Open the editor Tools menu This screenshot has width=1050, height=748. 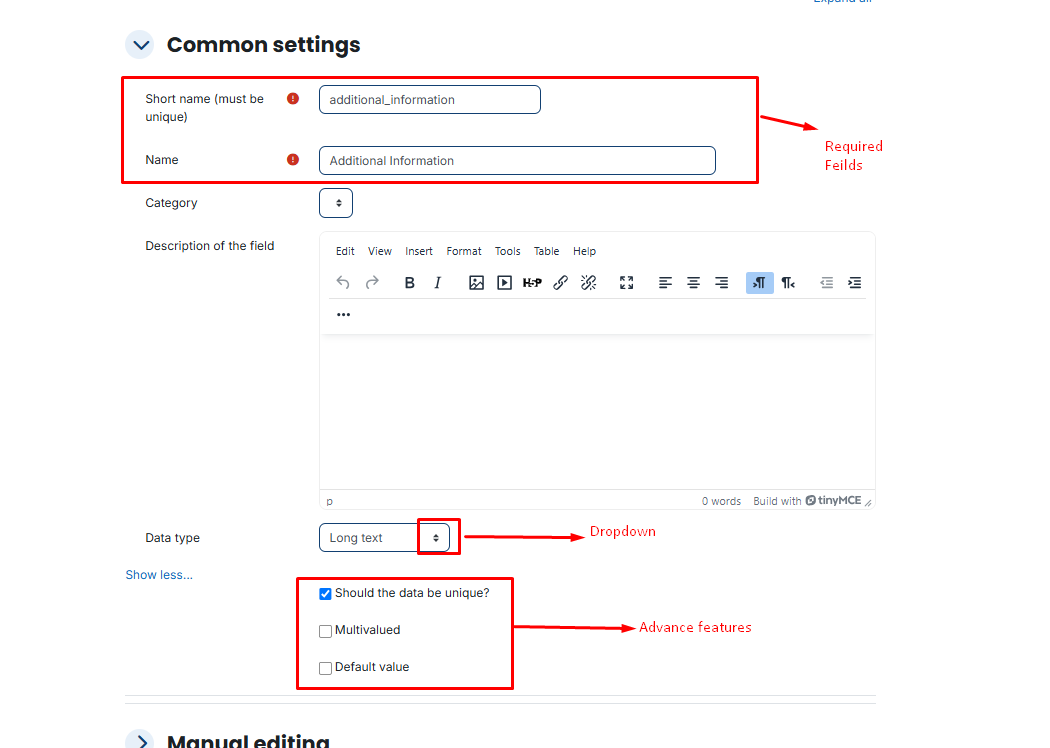click(508, 251)
